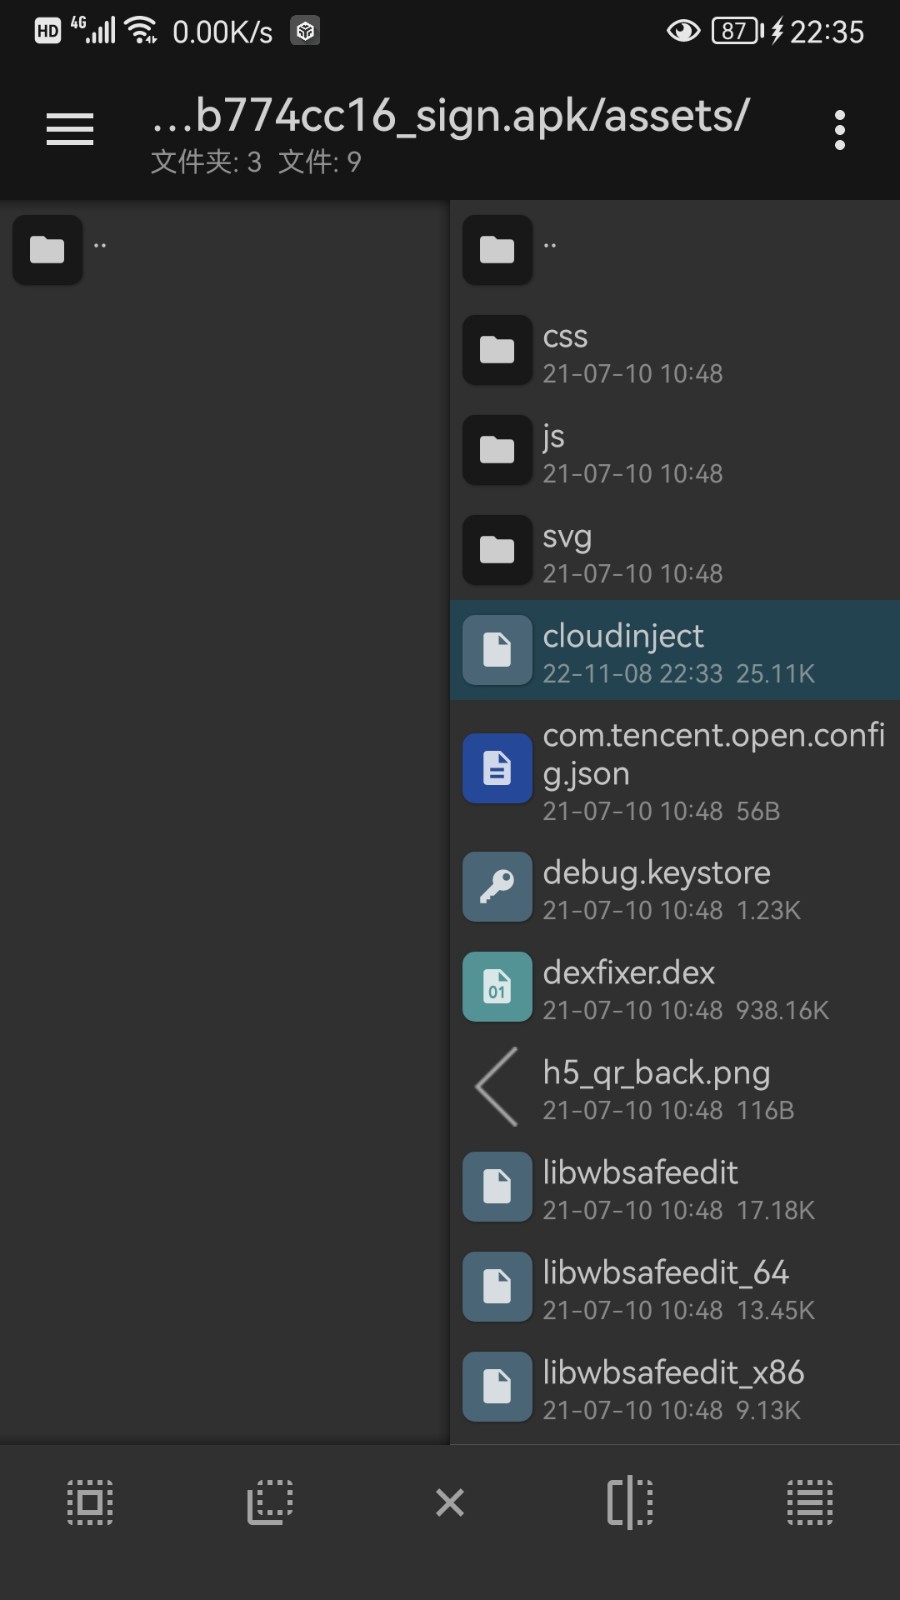Viewport: 900px width, 1600px height.
Task: Open the three-dot overflow menu
Action: (x=839, y=130)
